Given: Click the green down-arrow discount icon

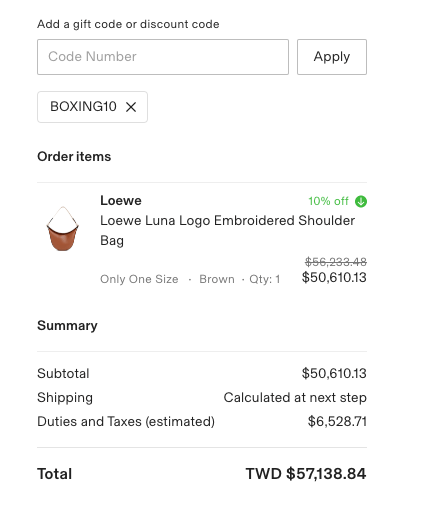Looking at the screenshot, I should (361, 201).
